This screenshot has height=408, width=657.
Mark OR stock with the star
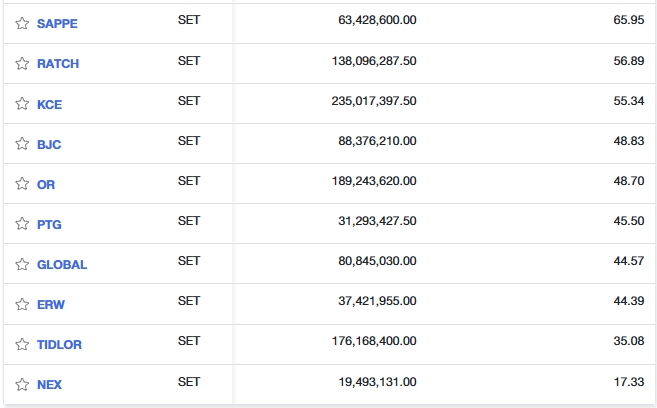point(22,184)
